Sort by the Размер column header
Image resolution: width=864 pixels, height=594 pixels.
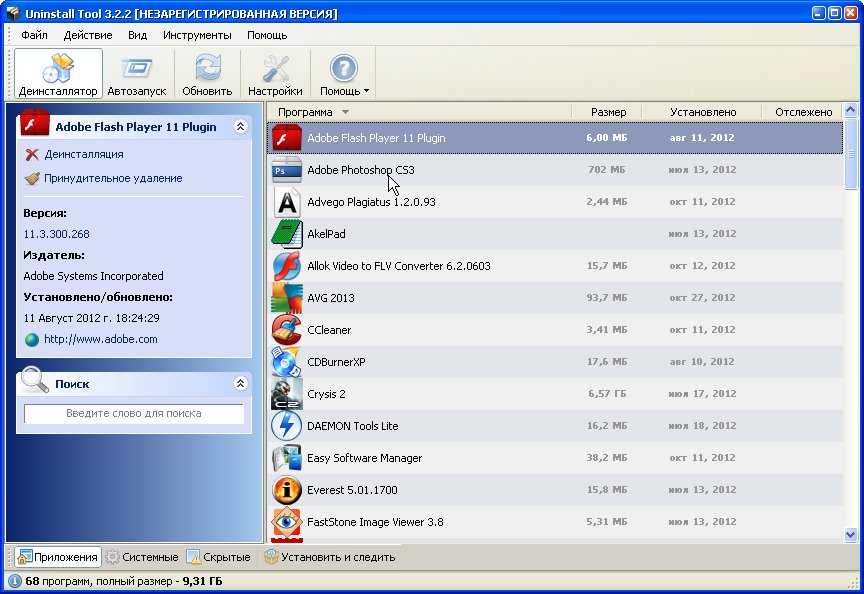point(607,112)
